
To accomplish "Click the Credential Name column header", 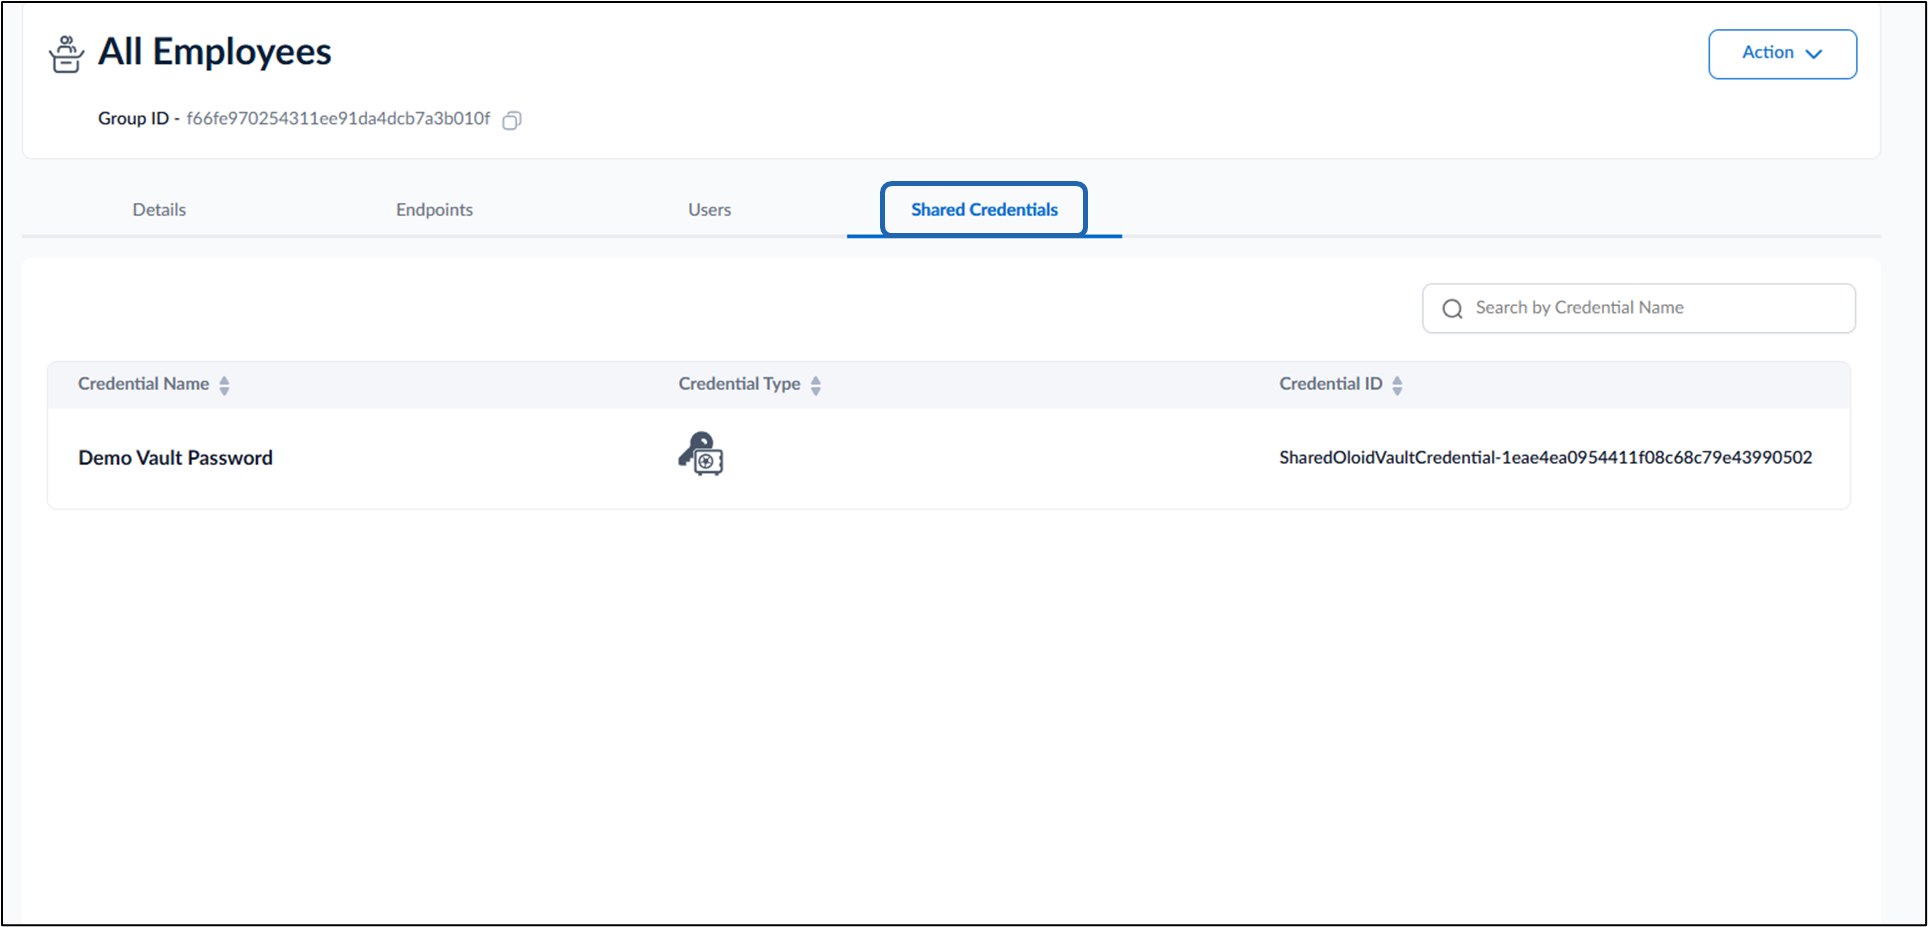I will click(x=143, y=384).
